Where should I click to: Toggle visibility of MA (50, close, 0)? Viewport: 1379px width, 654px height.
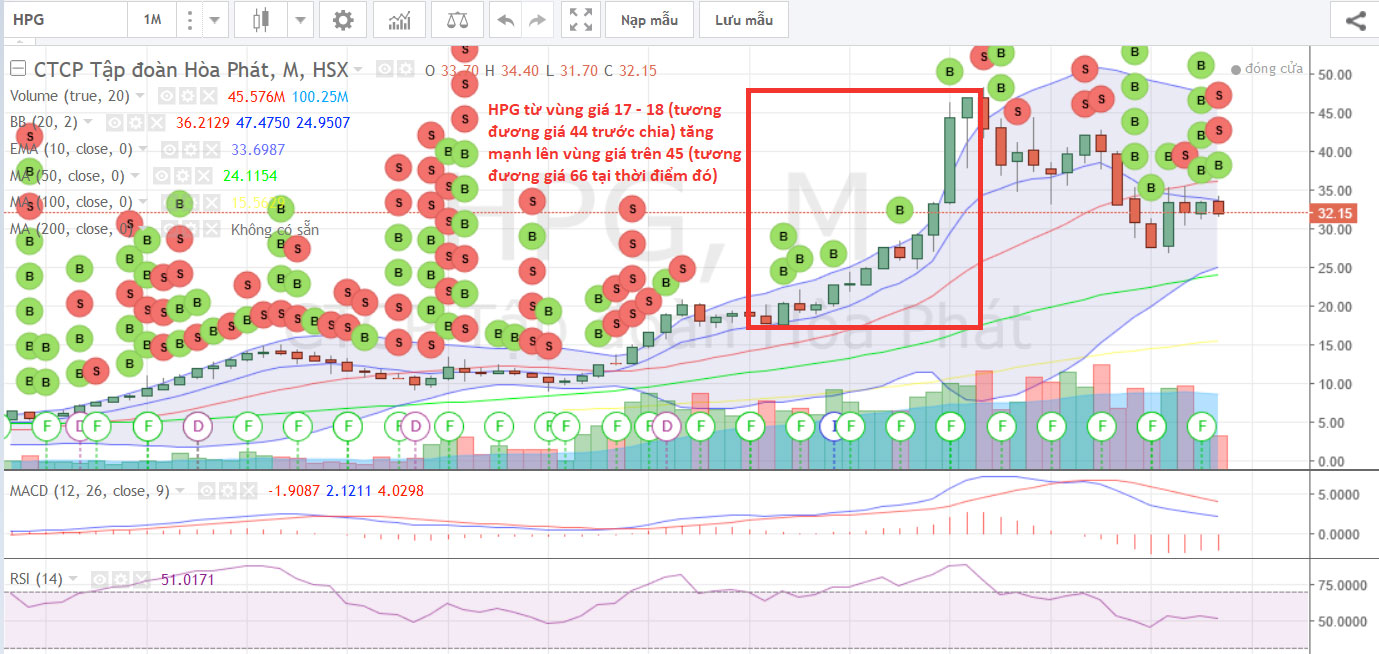[x=162, y=176]
